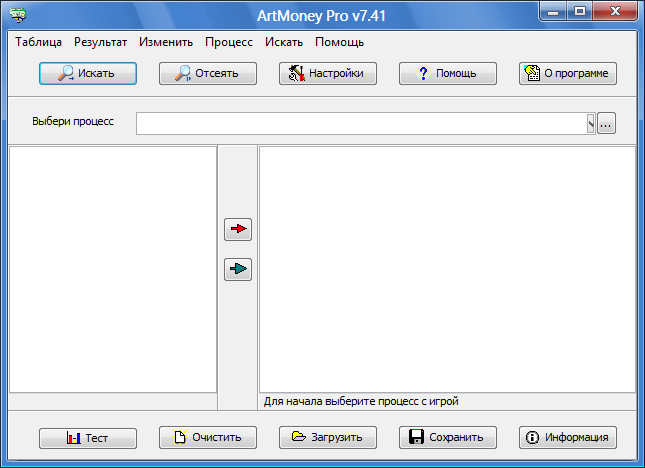Screen dimensions: 645x468
Task: Click the ellipsis button beside the process selector
Action: pos(606,123)
